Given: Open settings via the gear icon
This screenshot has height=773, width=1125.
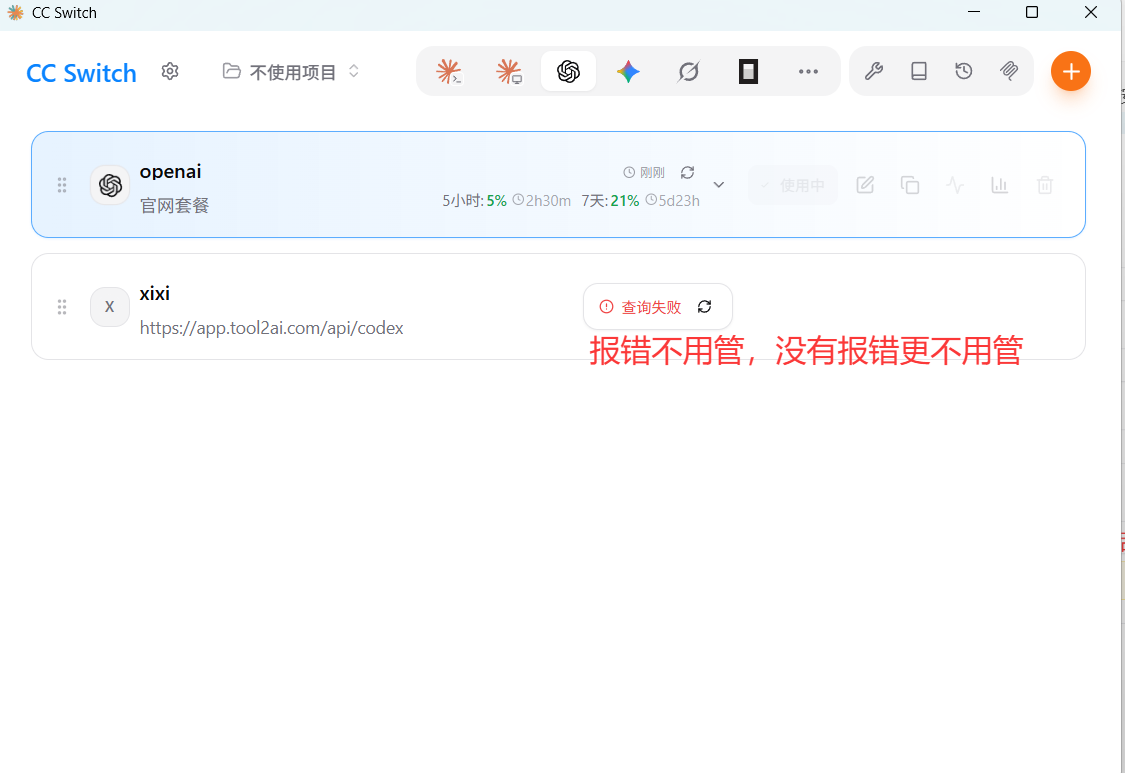Looking at the screenshot, I should 170,71.
